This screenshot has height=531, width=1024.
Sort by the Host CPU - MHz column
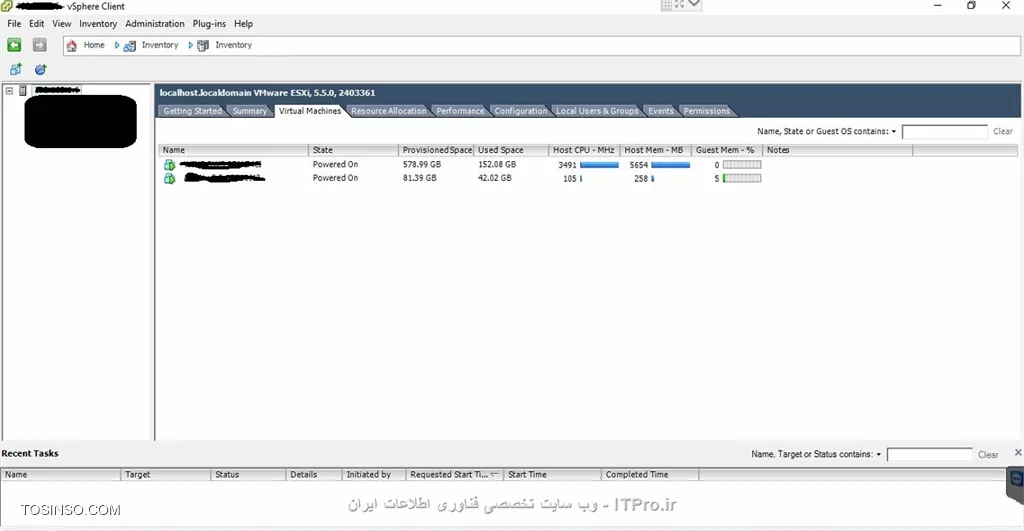point(584,150)
